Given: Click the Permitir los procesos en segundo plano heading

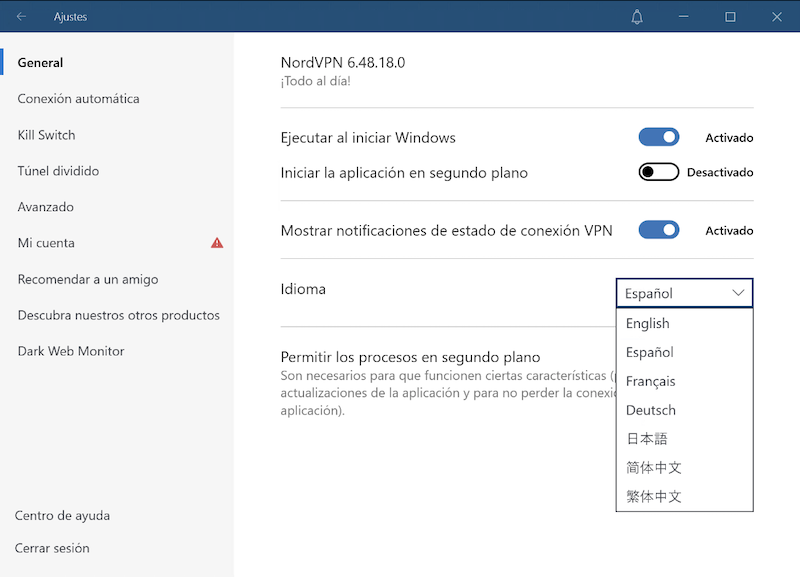Looking at the screenshot, I should 410,357.
